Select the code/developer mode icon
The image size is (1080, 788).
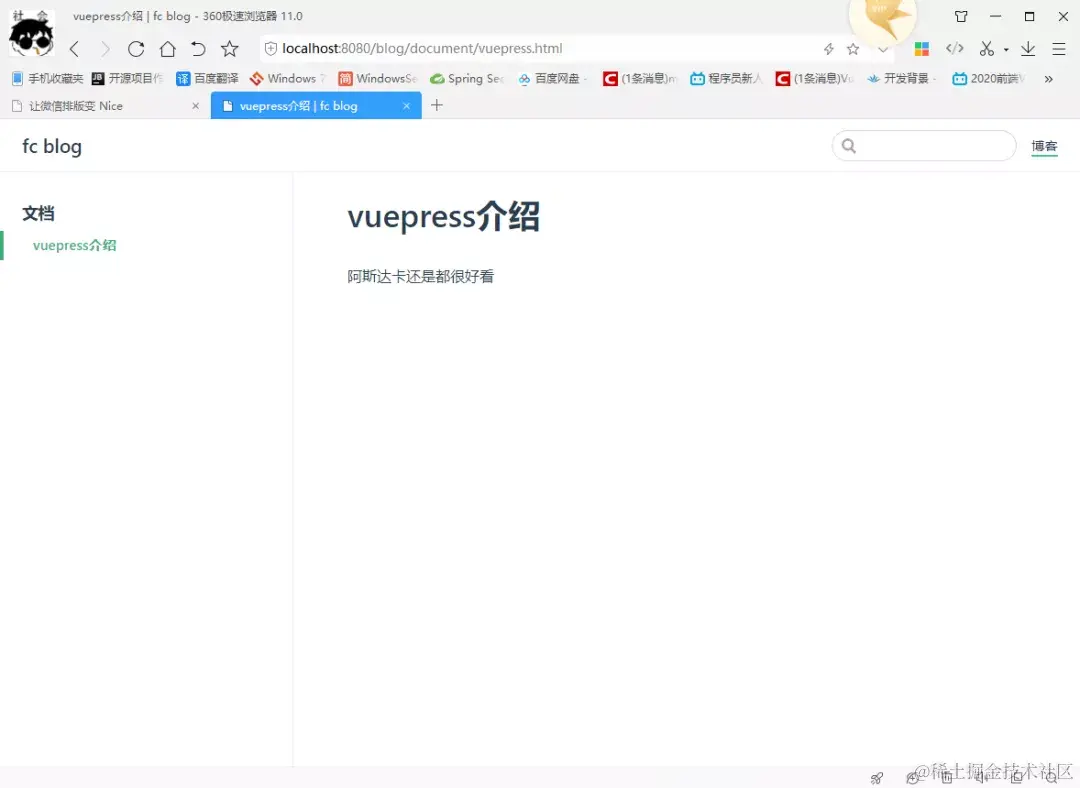point(953,48)
